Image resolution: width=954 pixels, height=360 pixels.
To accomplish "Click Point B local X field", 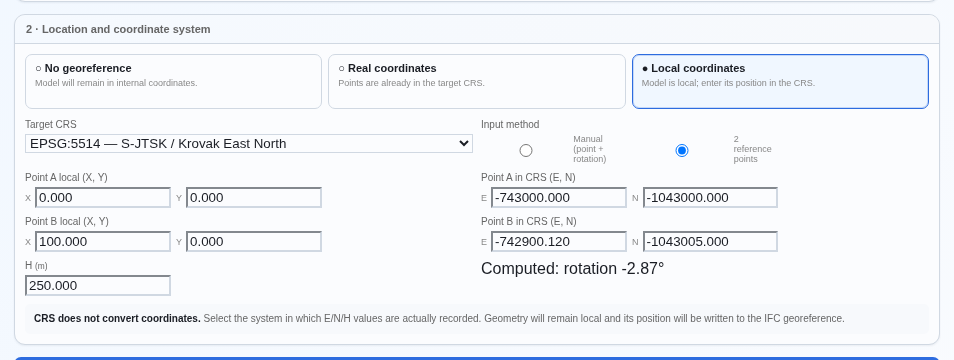I will [x=103, y=241].
